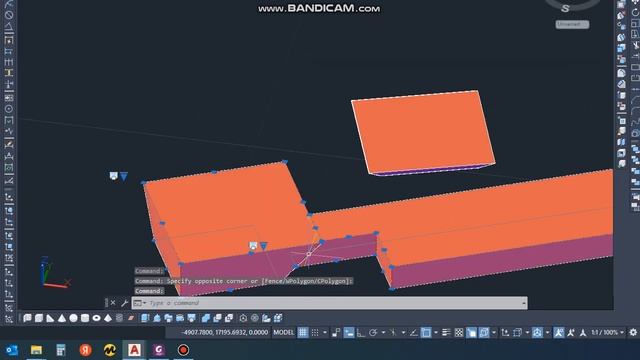Select the Presspull tool
Screen dimensions: 640x360
pyautogui.click(x=157, y=318)
